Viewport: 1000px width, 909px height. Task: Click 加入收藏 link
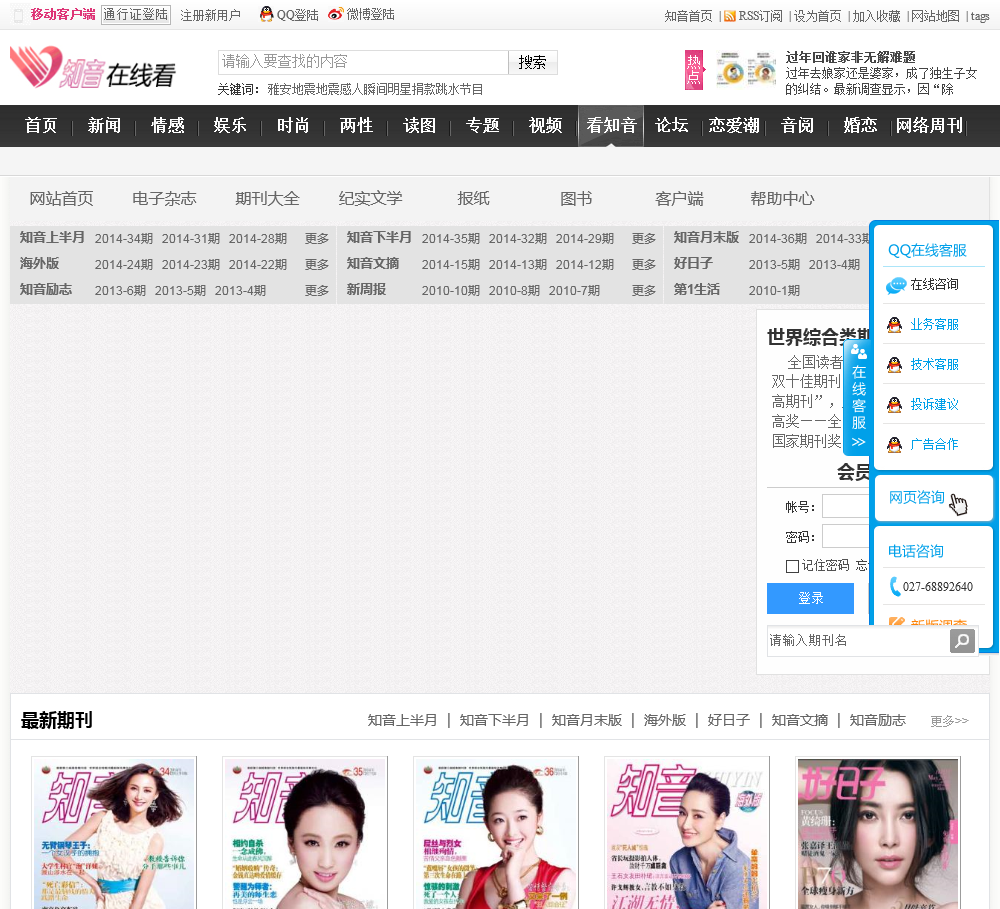click(876, 17)
